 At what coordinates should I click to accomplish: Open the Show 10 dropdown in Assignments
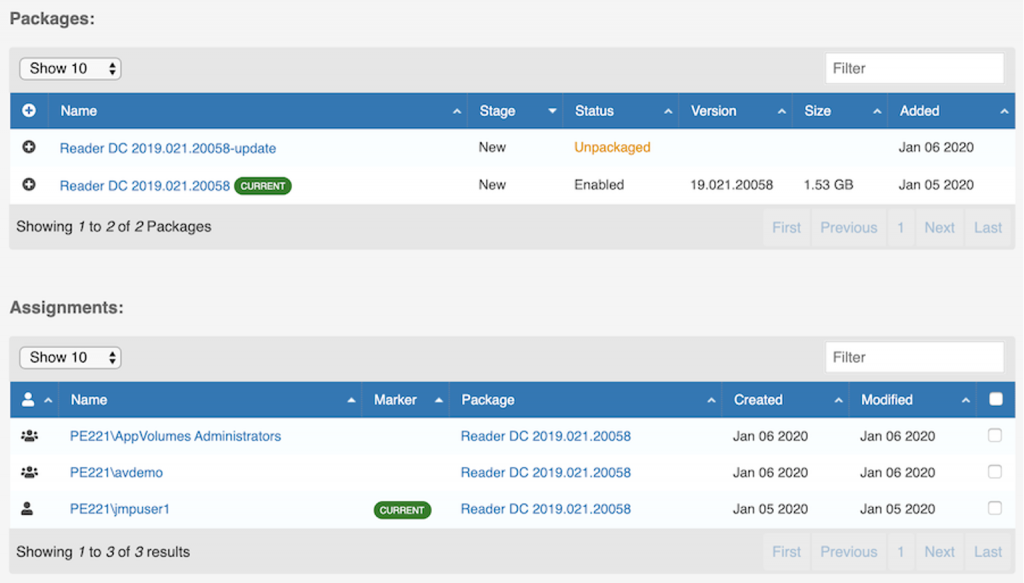coord(70,357)
